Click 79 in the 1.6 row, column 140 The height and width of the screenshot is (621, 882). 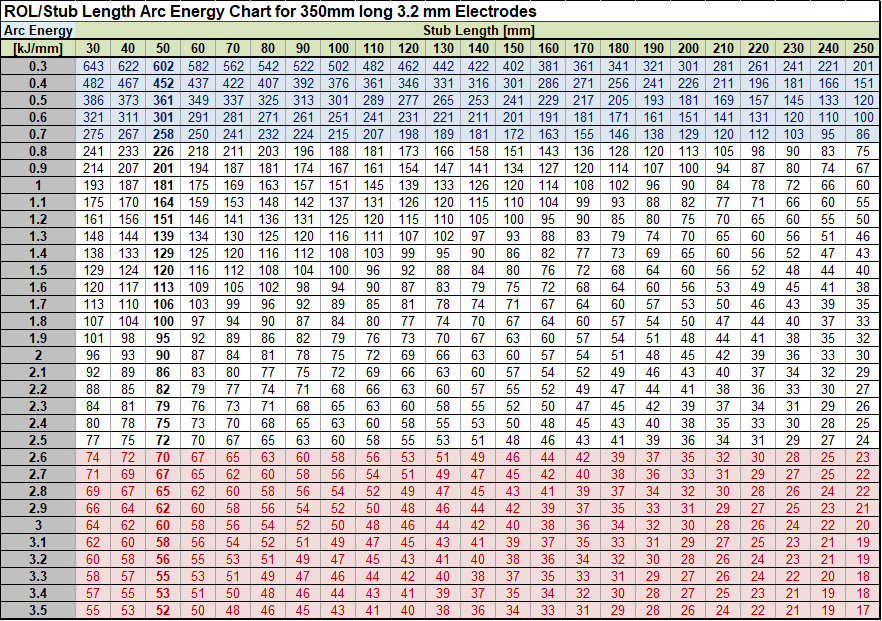(478, 287)
